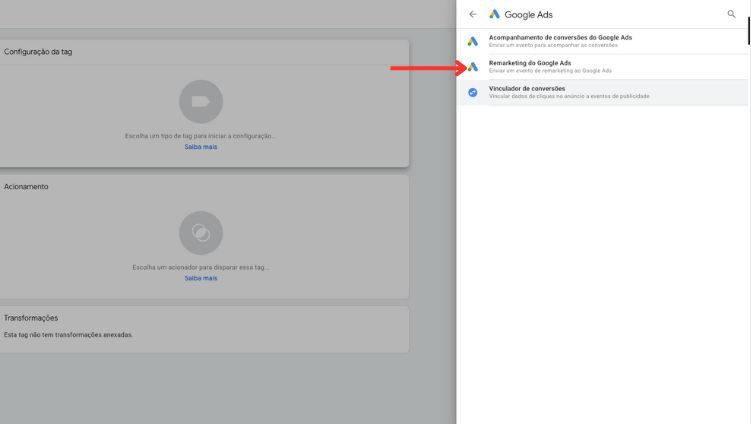Select Acompanhamento de conversões do Google Ads
751x424 pixels.
[x=602, y=41]
